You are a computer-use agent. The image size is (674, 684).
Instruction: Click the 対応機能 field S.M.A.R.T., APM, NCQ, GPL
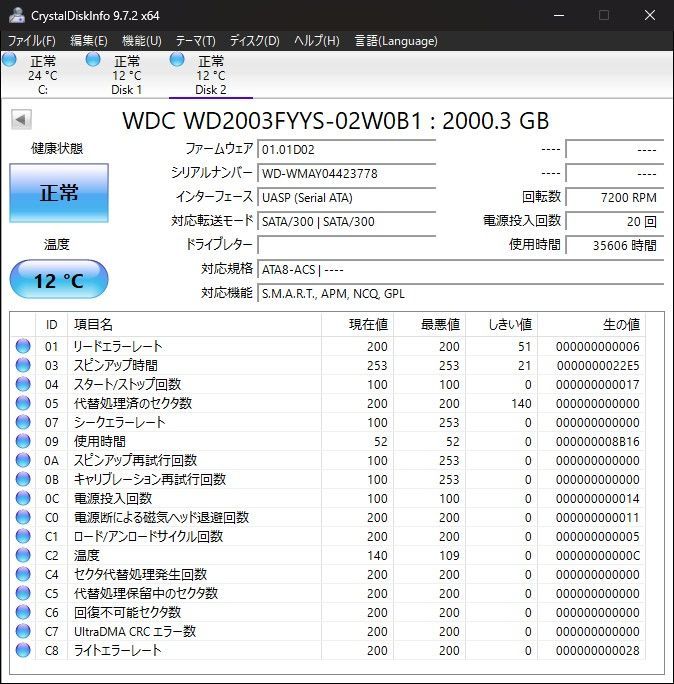[x=461, y=294]
